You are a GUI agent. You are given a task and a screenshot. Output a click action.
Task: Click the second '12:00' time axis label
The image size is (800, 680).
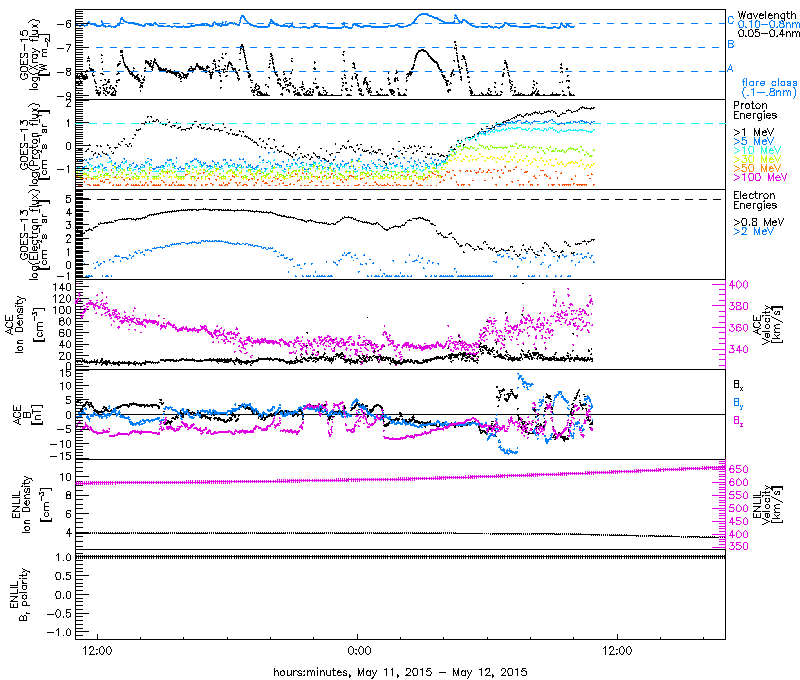pos(617,651)
